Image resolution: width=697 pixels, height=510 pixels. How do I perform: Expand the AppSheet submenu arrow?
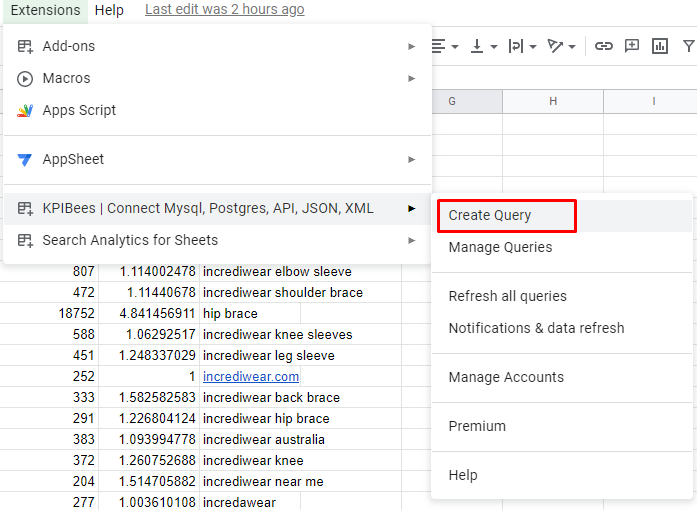[x=412, y=159]
